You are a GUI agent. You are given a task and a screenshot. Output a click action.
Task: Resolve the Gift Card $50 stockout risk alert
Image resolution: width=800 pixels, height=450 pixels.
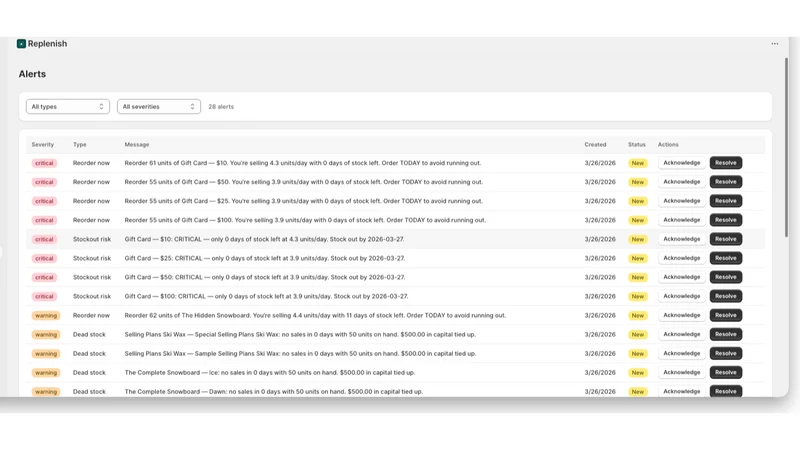726,277
